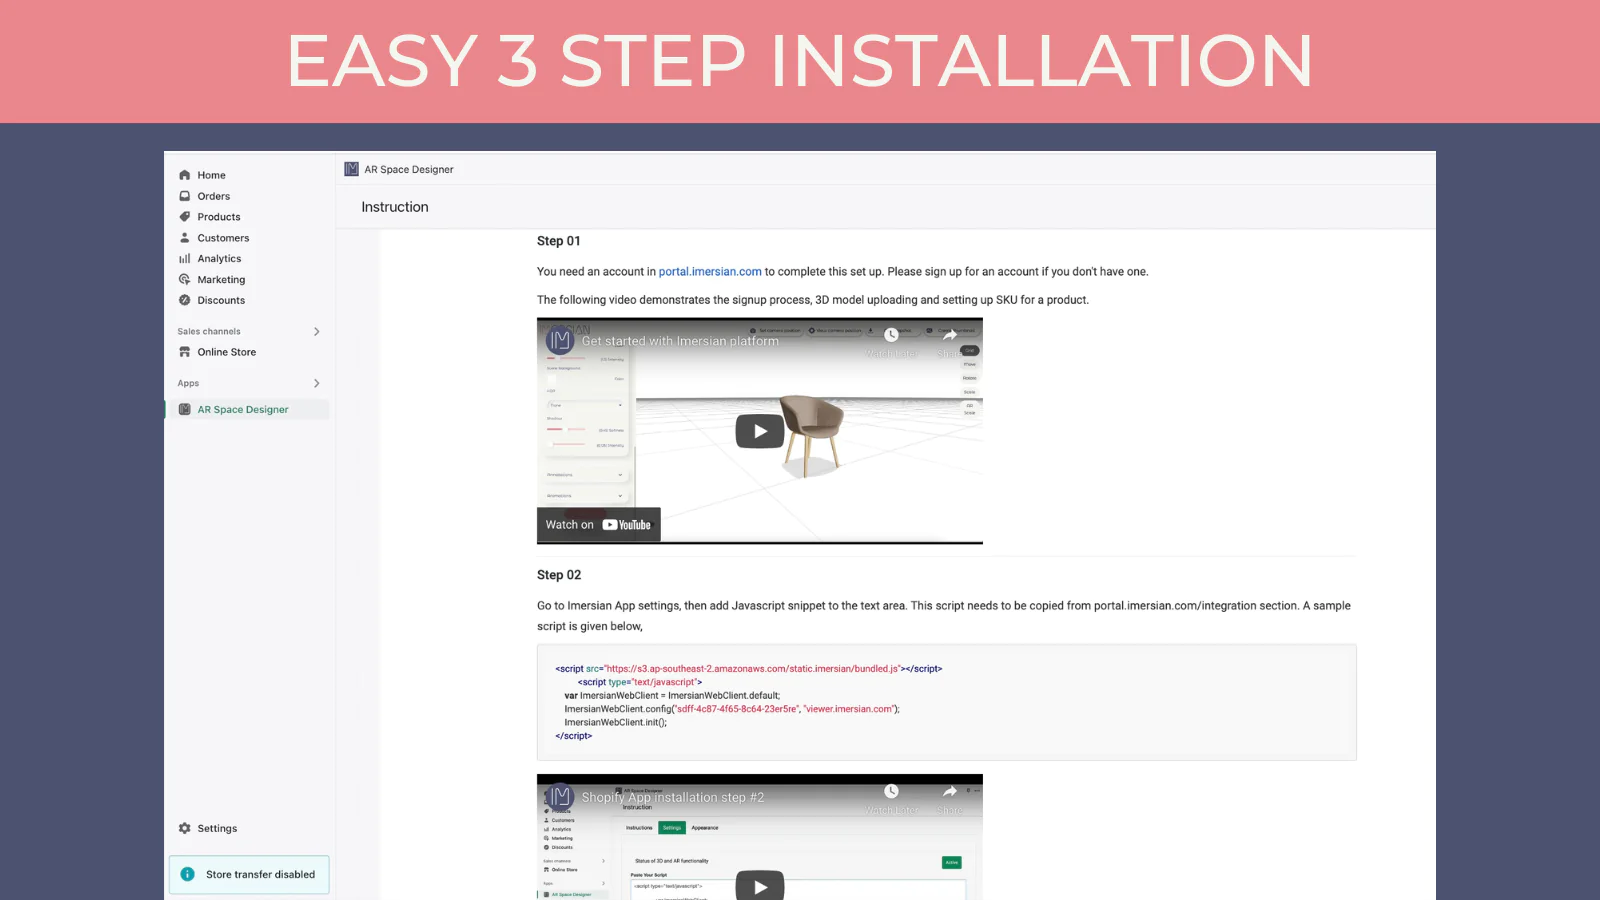Click the Online Store shop icon
Image resolution: width=1600 pixels, height=900 pixels.
pos(185,352)
